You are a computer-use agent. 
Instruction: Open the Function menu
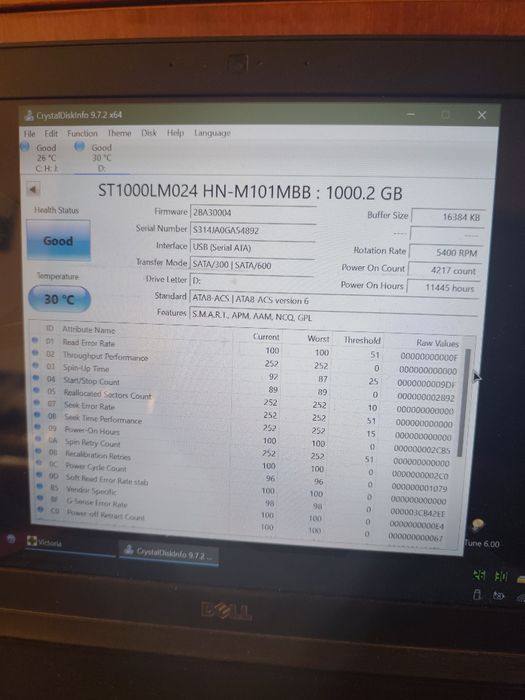click(82, 133)
